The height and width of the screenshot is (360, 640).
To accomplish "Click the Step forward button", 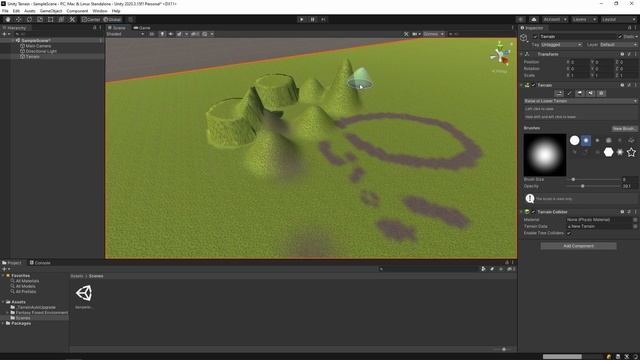I will (x=323, y=19).
